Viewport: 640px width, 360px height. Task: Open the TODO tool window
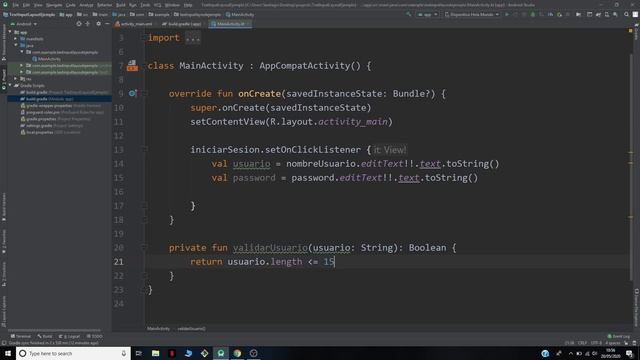click(95, 336)
